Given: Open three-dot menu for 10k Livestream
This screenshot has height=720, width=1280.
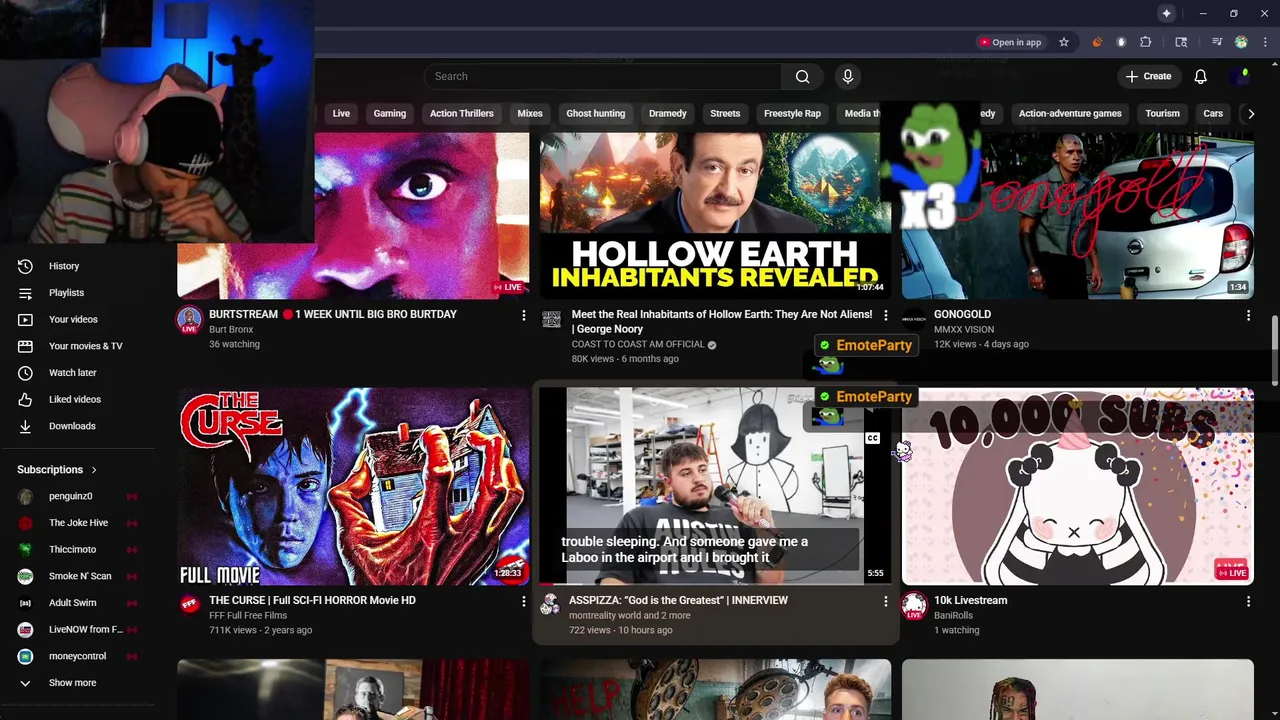Looking at the screenshot, I should click(1248, 602).
